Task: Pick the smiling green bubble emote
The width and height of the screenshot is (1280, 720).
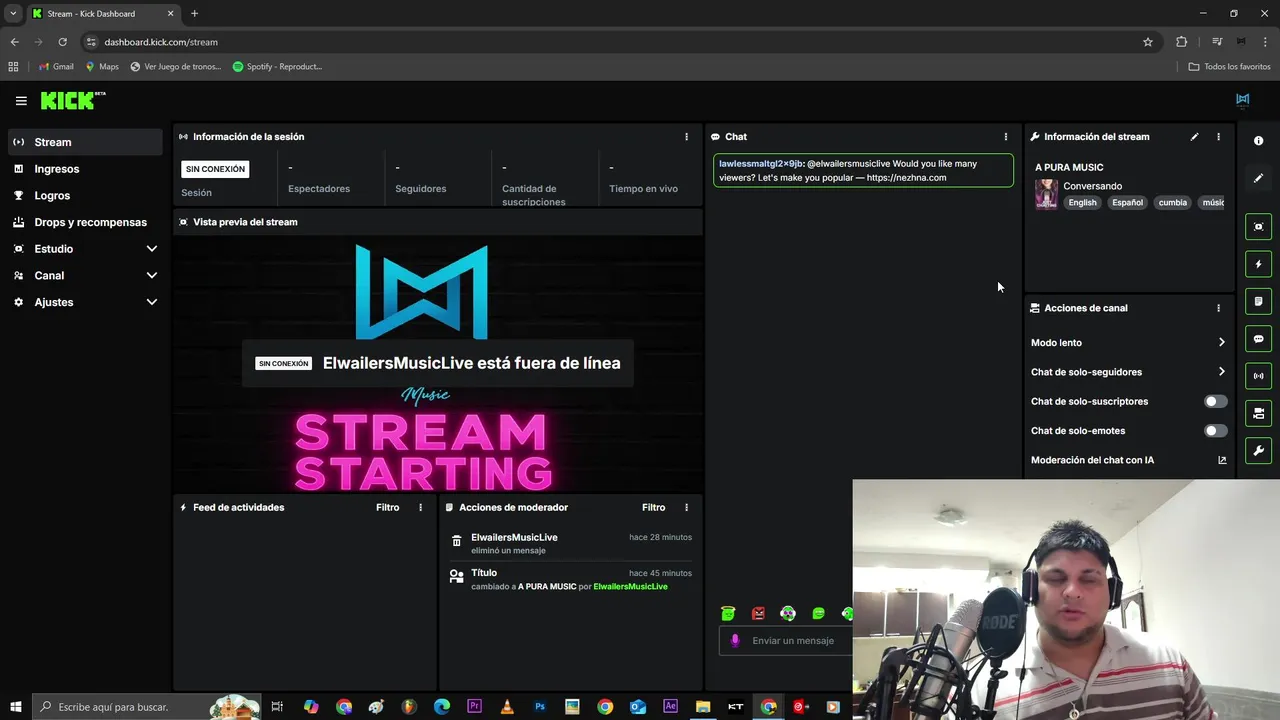Action: (818, 613)
